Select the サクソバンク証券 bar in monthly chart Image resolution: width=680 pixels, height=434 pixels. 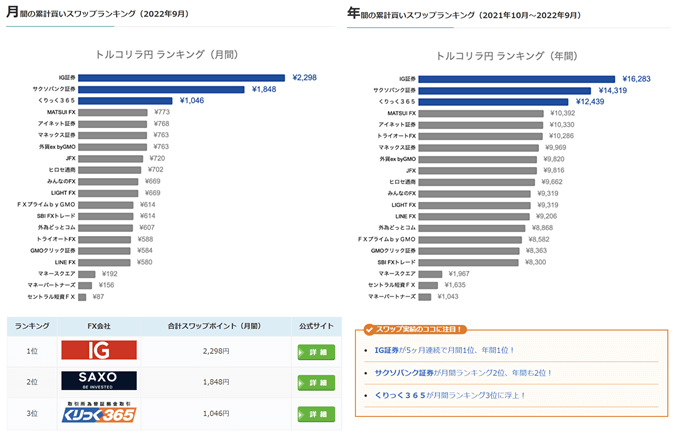pos(161,89)
